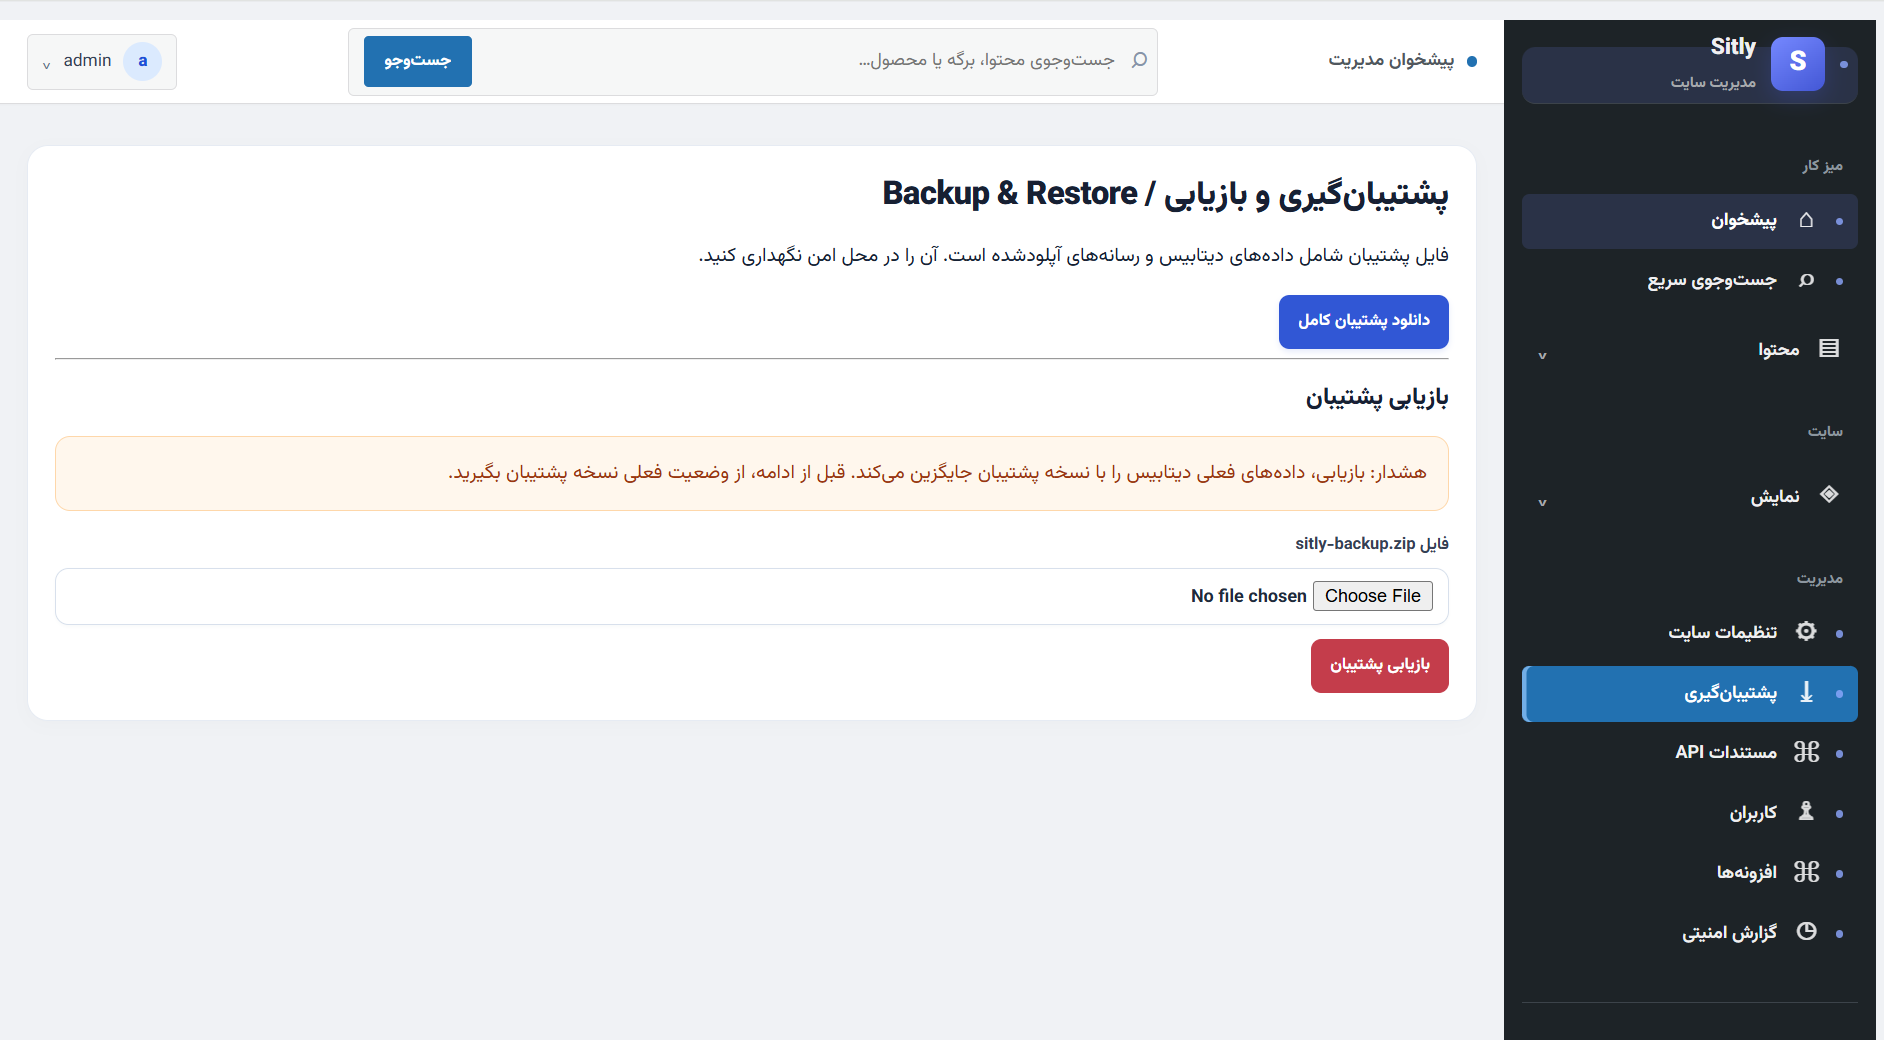Open the admin user dropdown arrow
The image size is (1884, 1040).
[x=46, y=65]
